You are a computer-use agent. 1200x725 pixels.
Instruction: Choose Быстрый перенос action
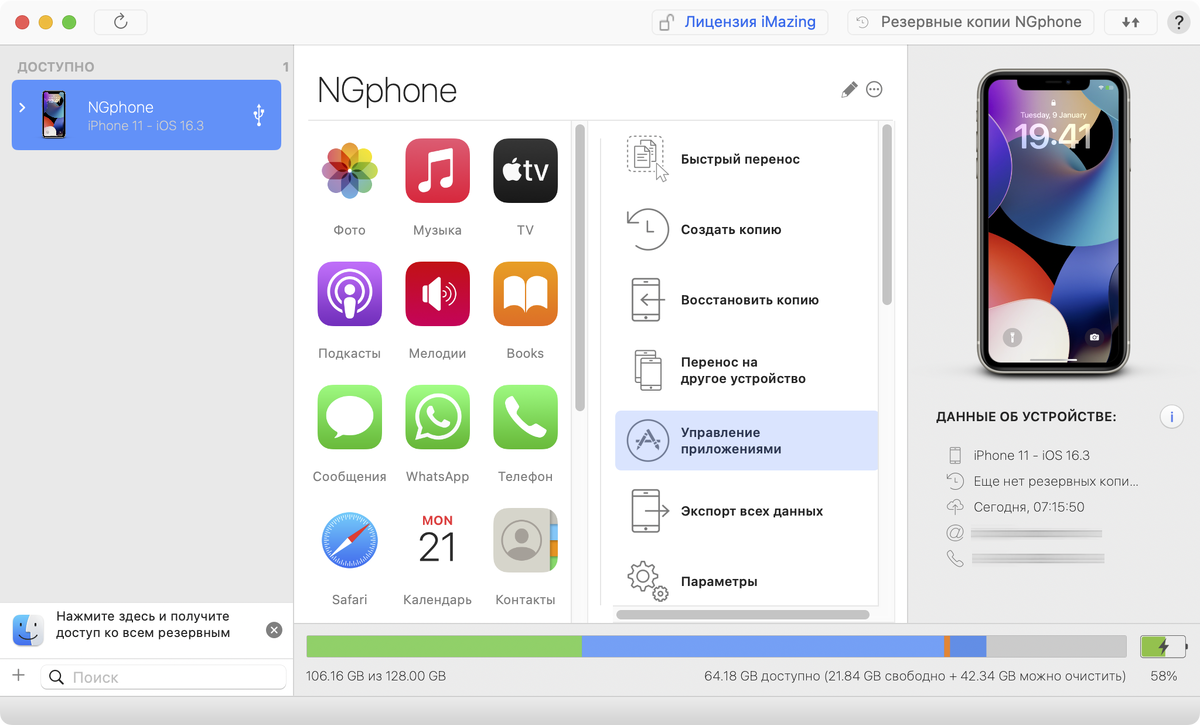[746, 159]
